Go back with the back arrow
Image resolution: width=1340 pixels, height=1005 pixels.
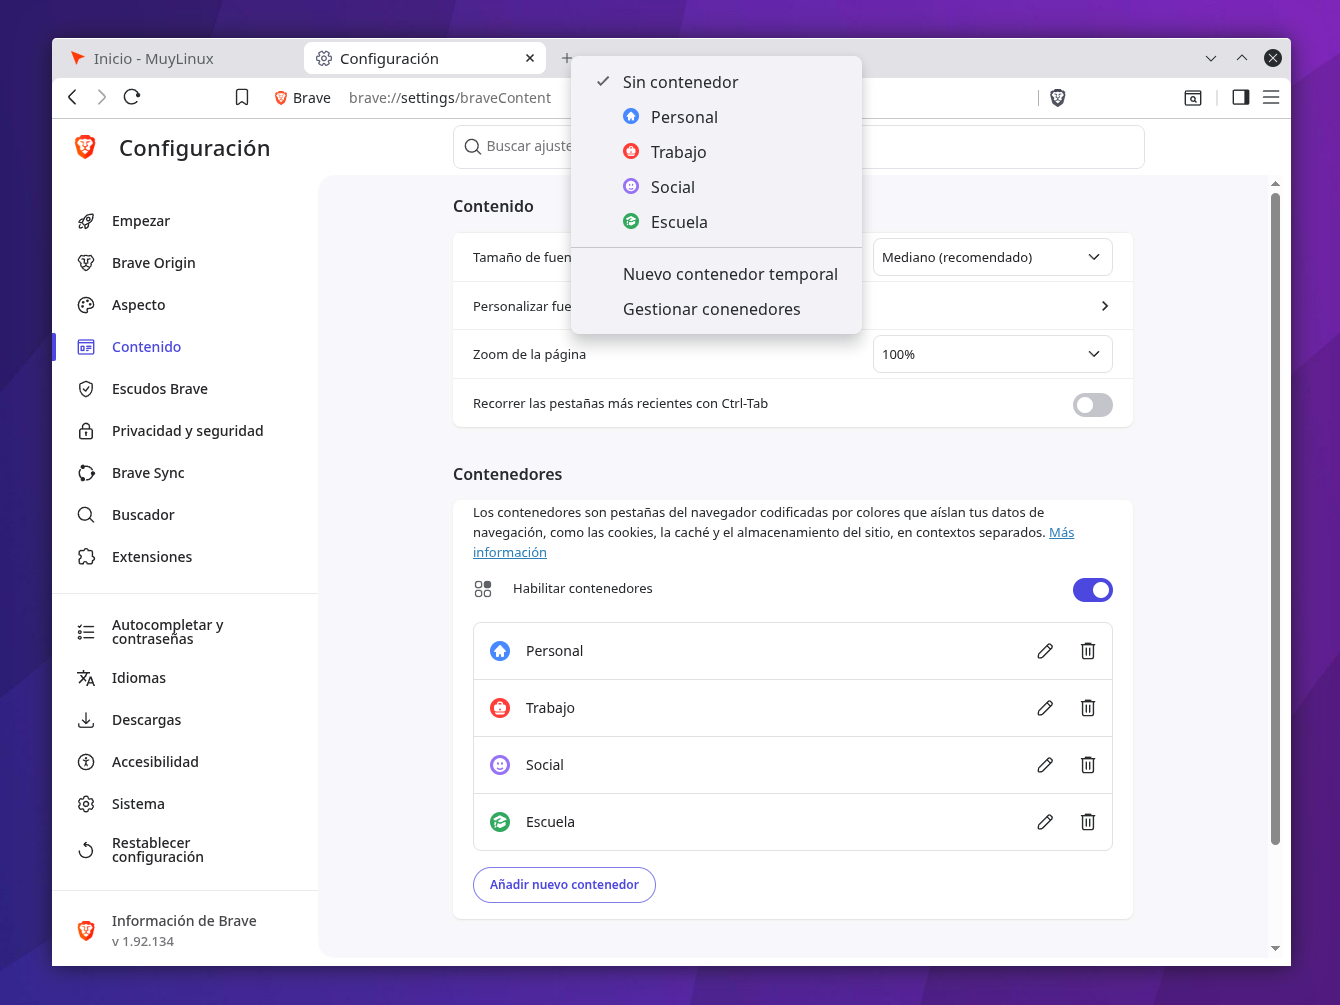coord(72,97)
